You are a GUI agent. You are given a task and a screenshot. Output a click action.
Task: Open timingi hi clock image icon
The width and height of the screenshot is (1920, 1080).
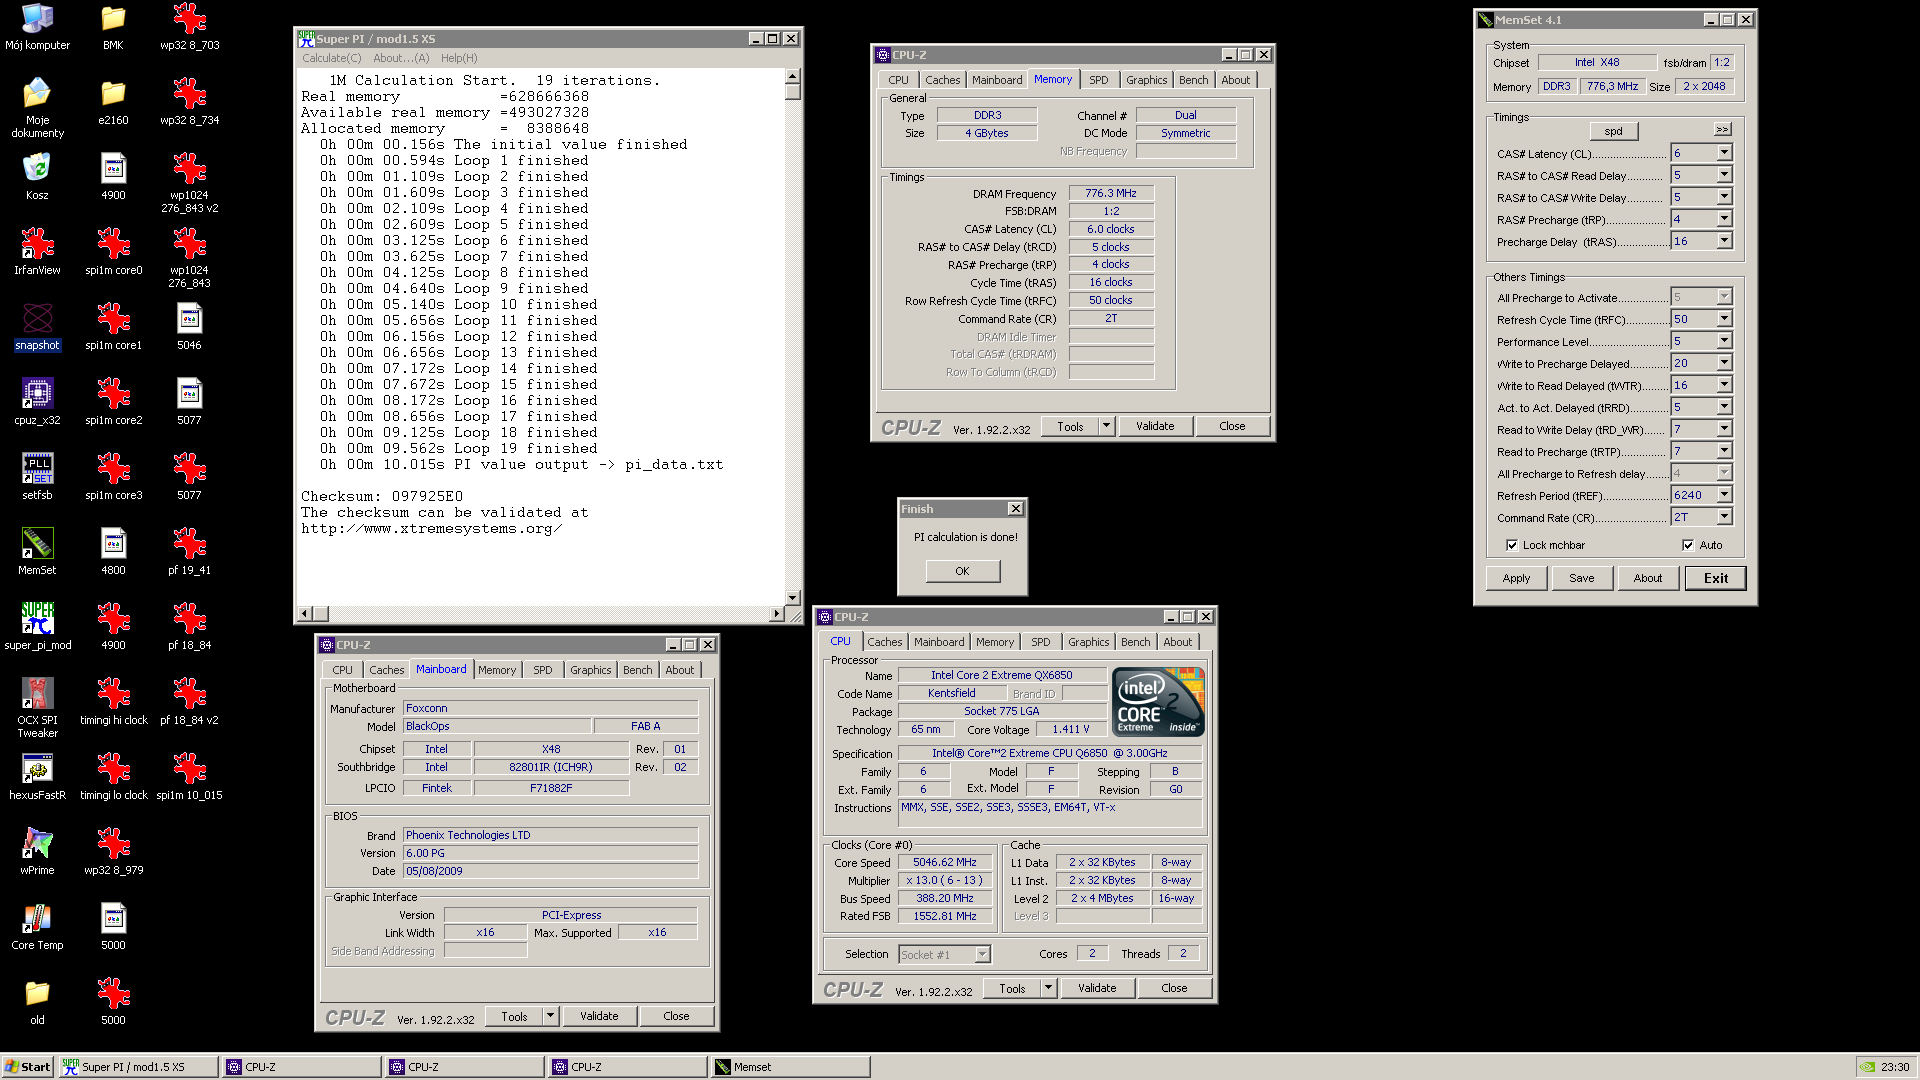pos(113,701)
